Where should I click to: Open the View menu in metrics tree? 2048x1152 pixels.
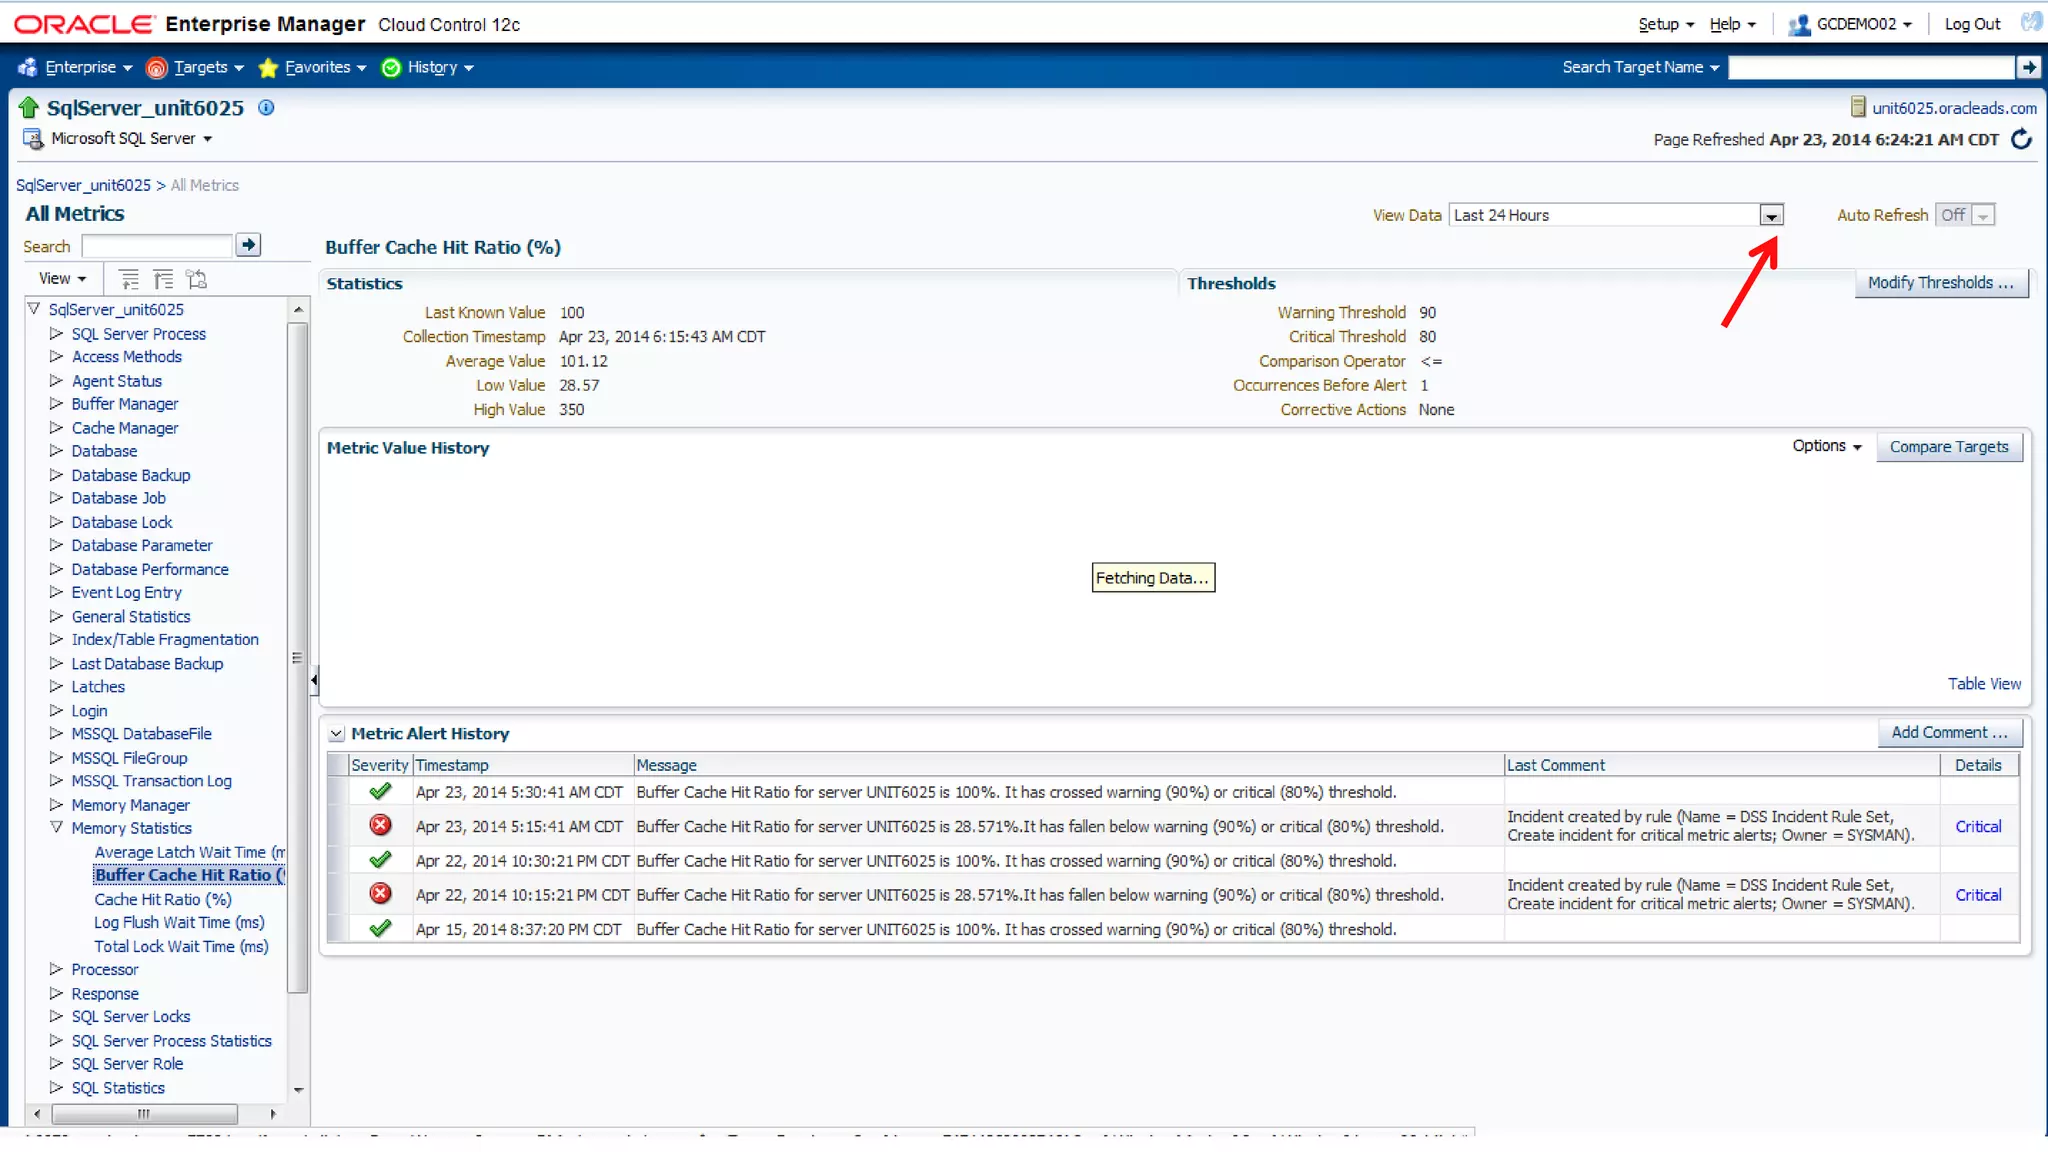pos(62,278)
